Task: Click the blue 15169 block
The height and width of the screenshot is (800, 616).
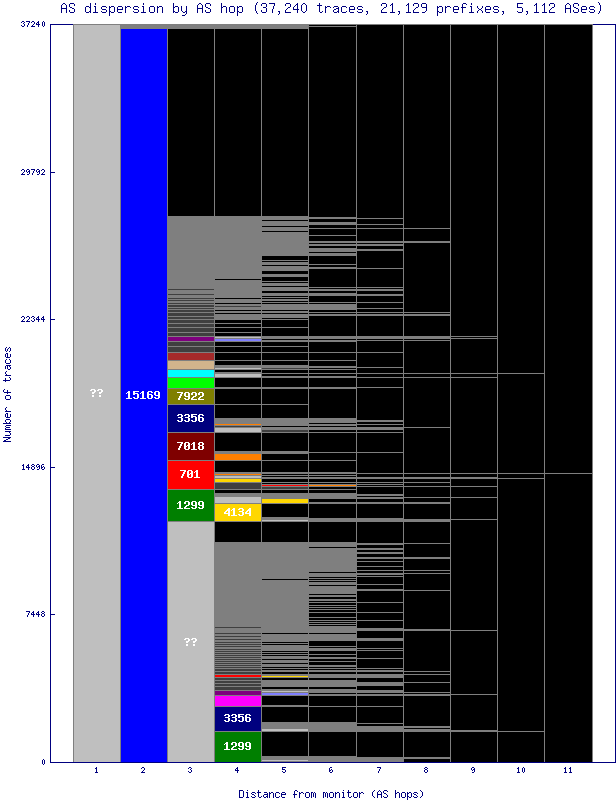Action: coord(143,395)
